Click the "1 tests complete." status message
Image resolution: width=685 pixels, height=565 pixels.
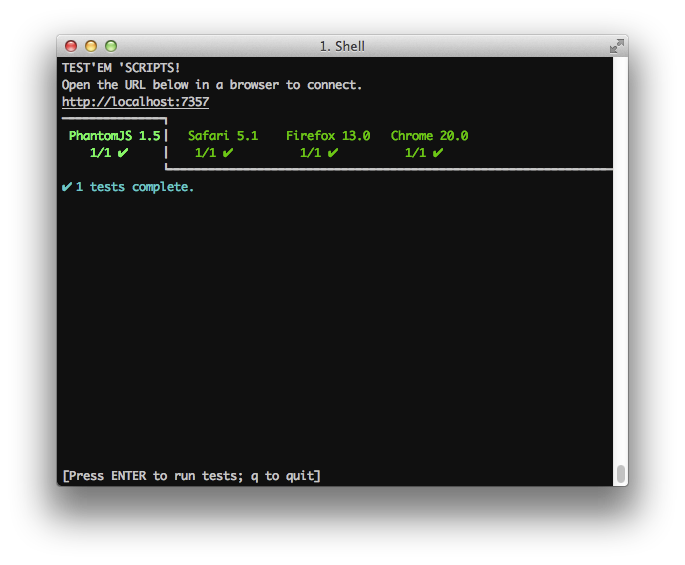tap(135, 187)
